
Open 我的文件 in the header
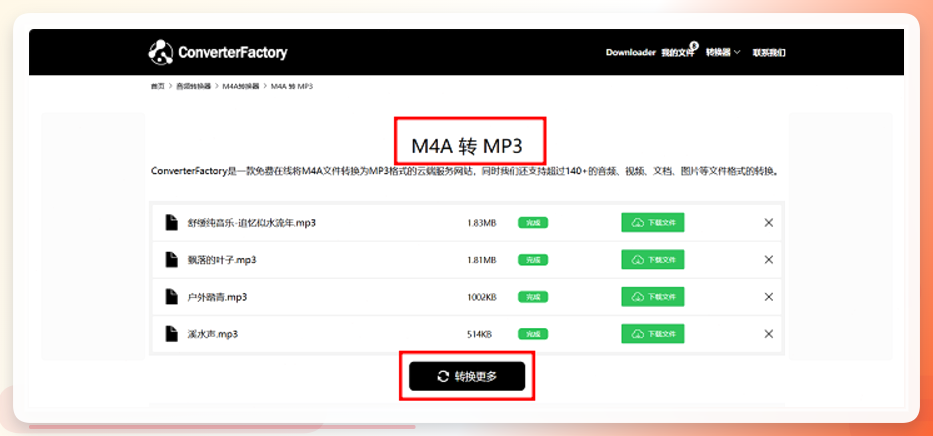click(678, 52)
